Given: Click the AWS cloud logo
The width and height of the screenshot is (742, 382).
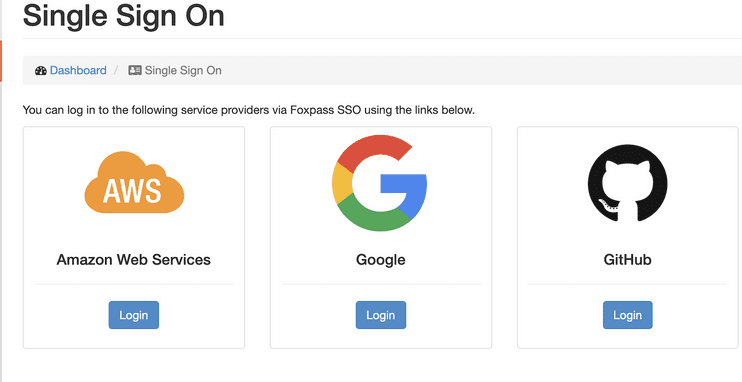Looking at the screenshot, I should click(134, 182).
